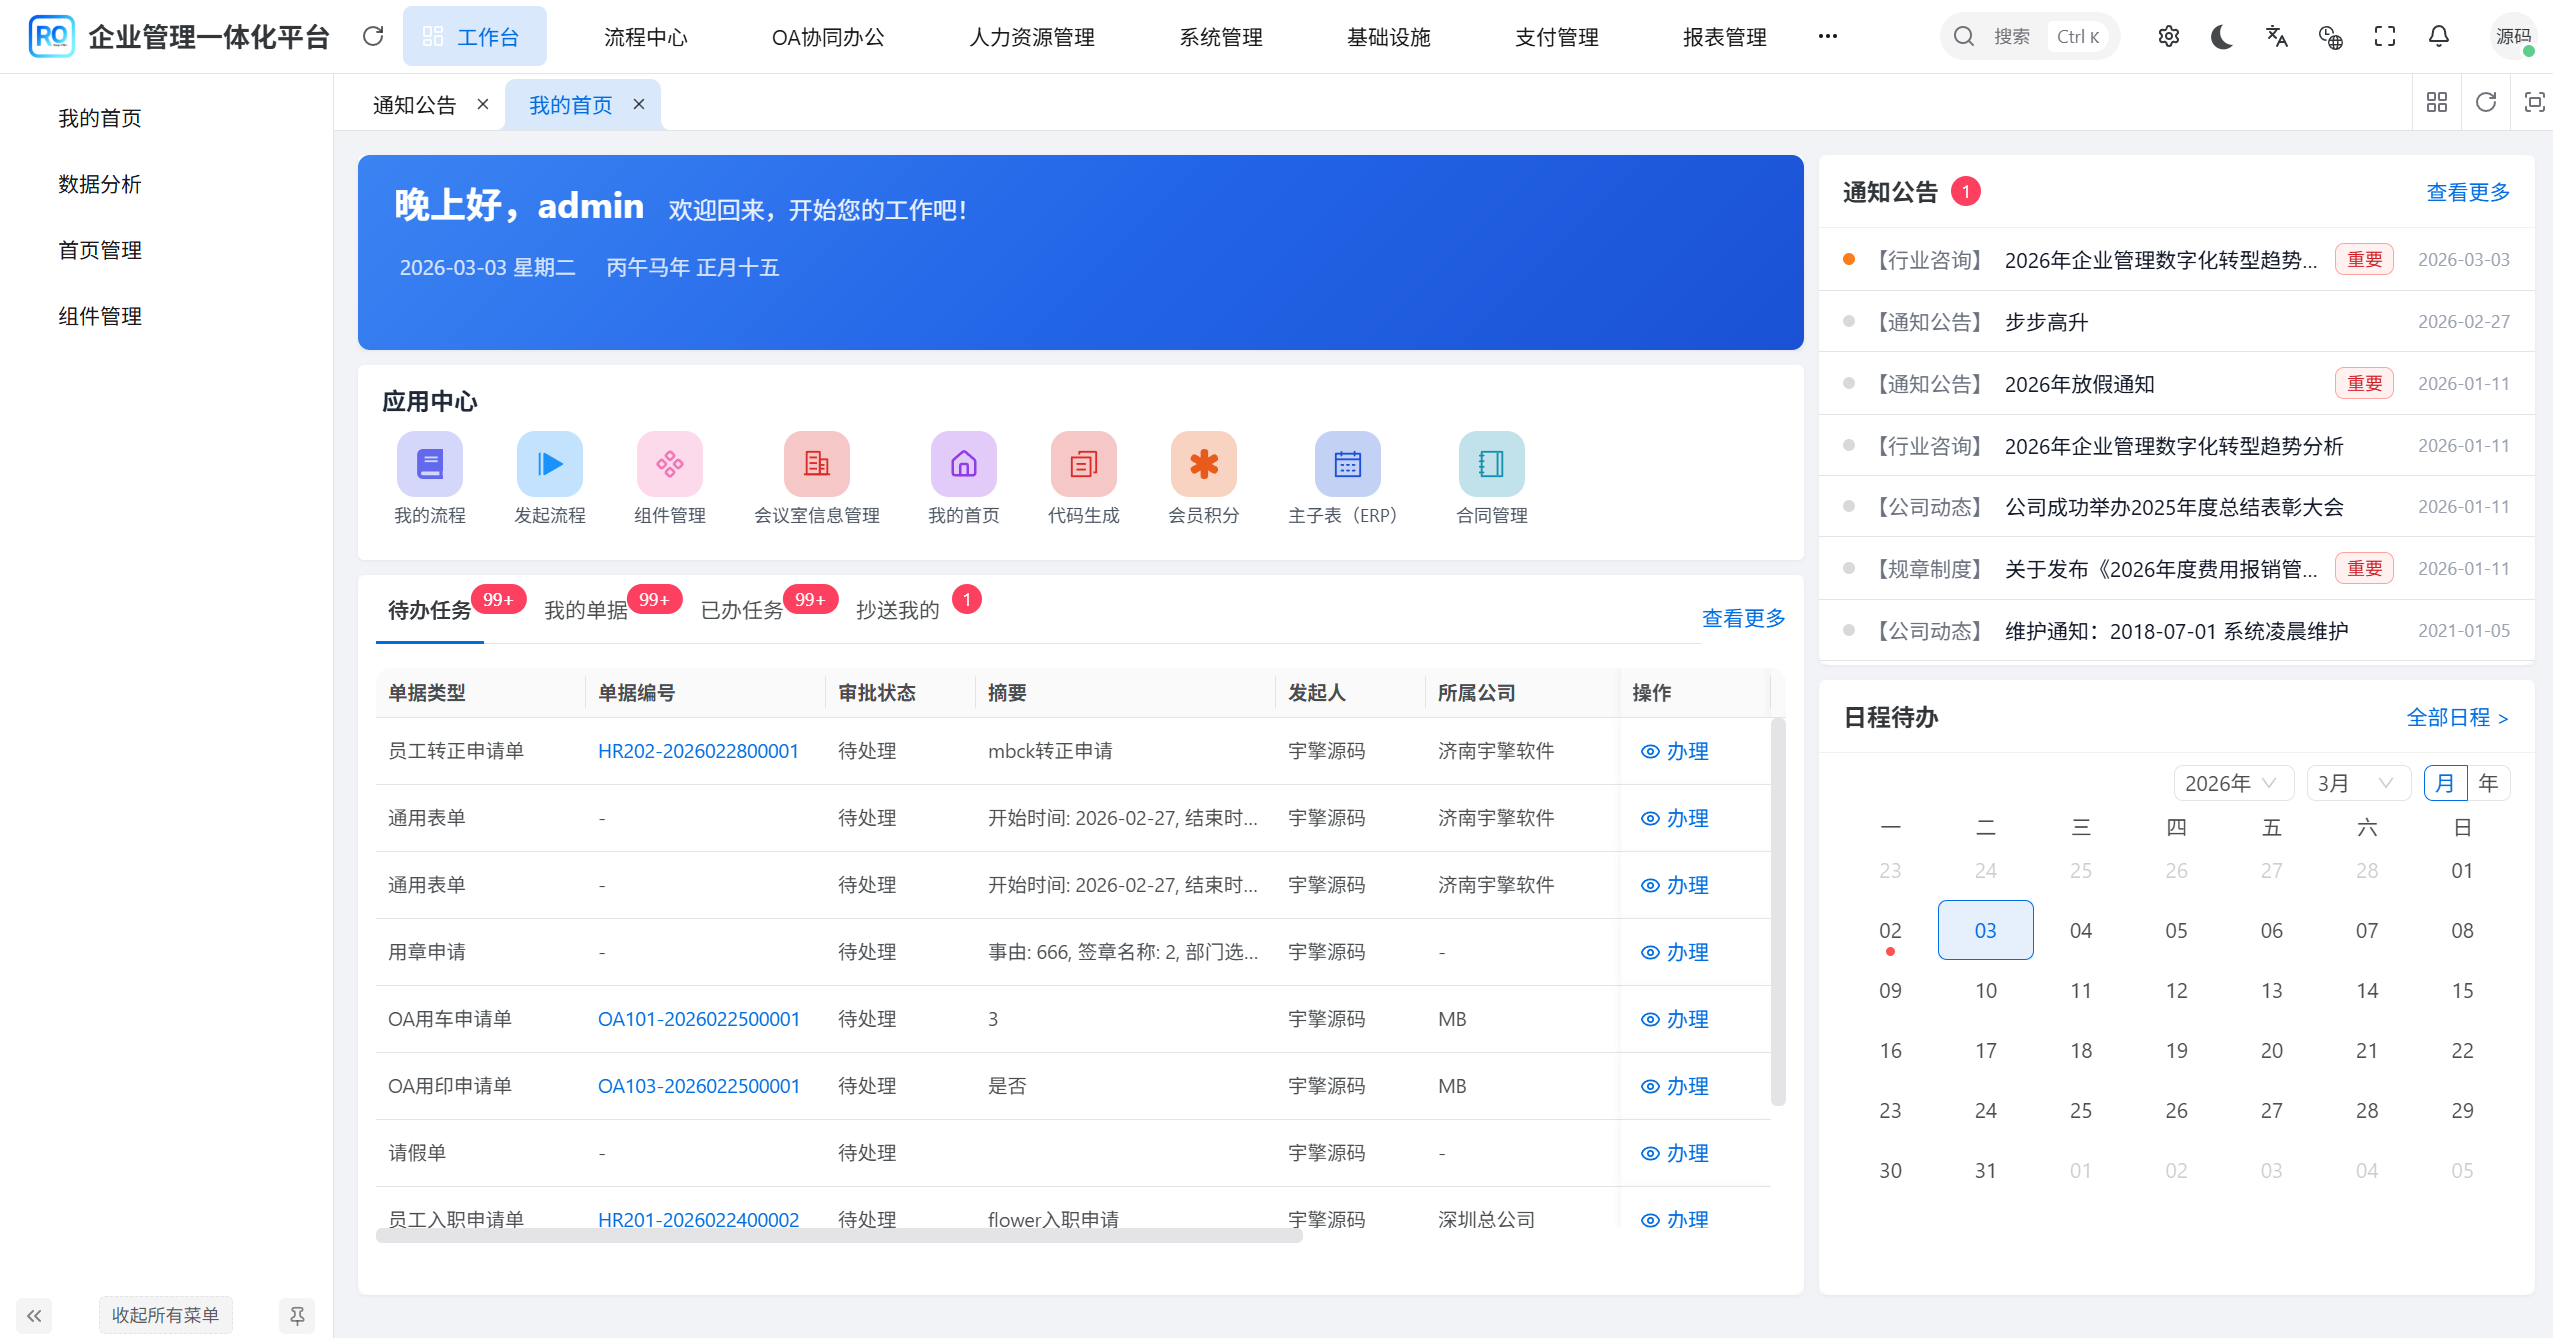The width and height of the screenshot is (2553, 1338).
Task: Open the 代码生成 app icon
Action: pyautogui.click(x=1084, y=464)
